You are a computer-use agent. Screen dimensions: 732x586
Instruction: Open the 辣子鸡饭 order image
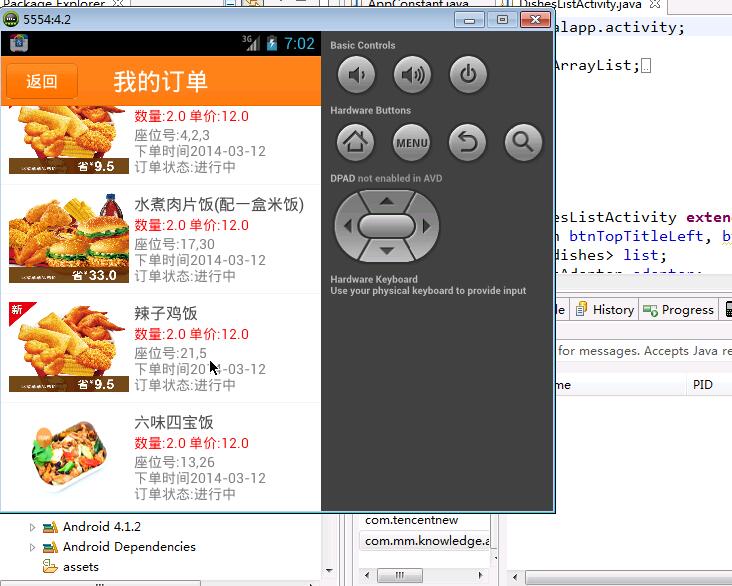[69, 347]
